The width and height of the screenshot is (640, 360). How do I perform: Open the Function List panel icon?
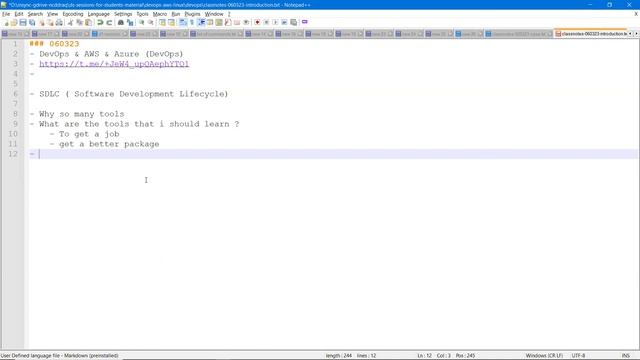228,22
